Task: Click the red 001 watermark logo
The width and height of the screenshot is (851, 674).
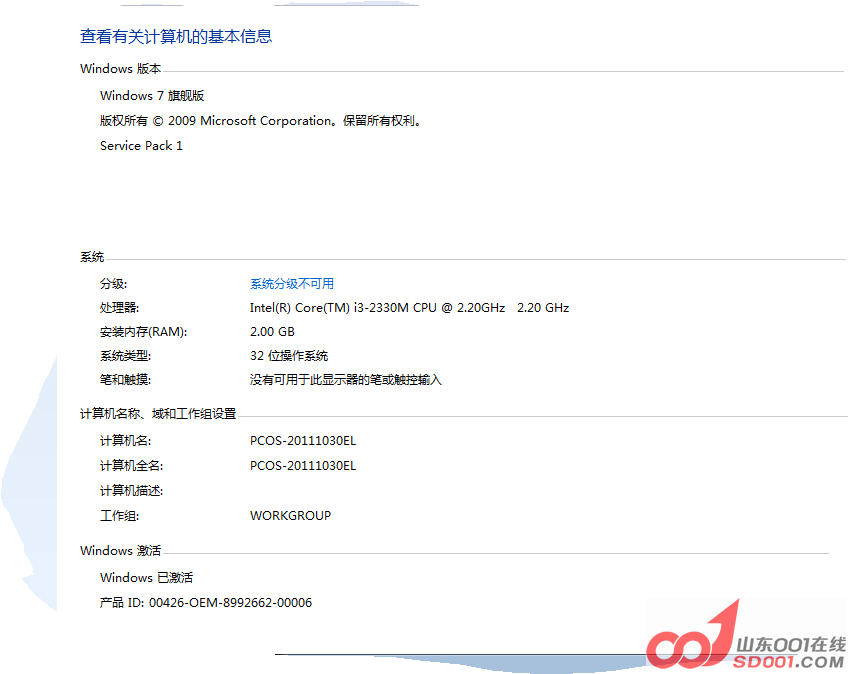Action: [x=691, y=640]
